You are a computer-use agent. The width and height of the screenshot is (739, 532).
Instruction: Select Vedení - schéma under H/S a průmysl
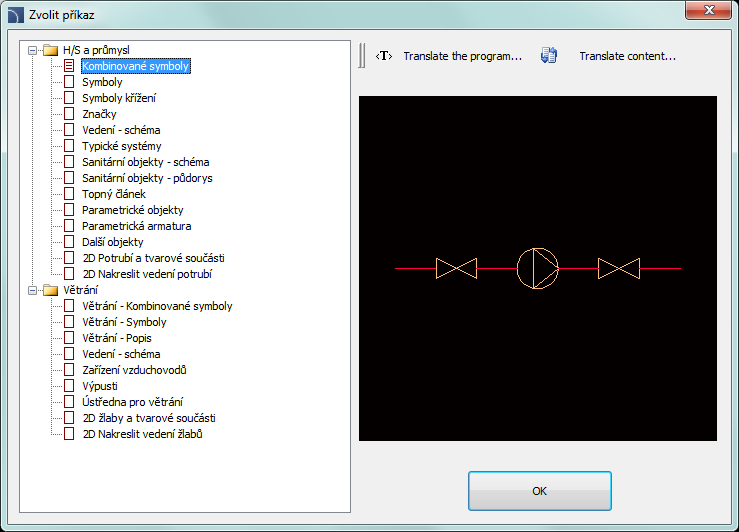pyautogui.click(x=121, y=130)
